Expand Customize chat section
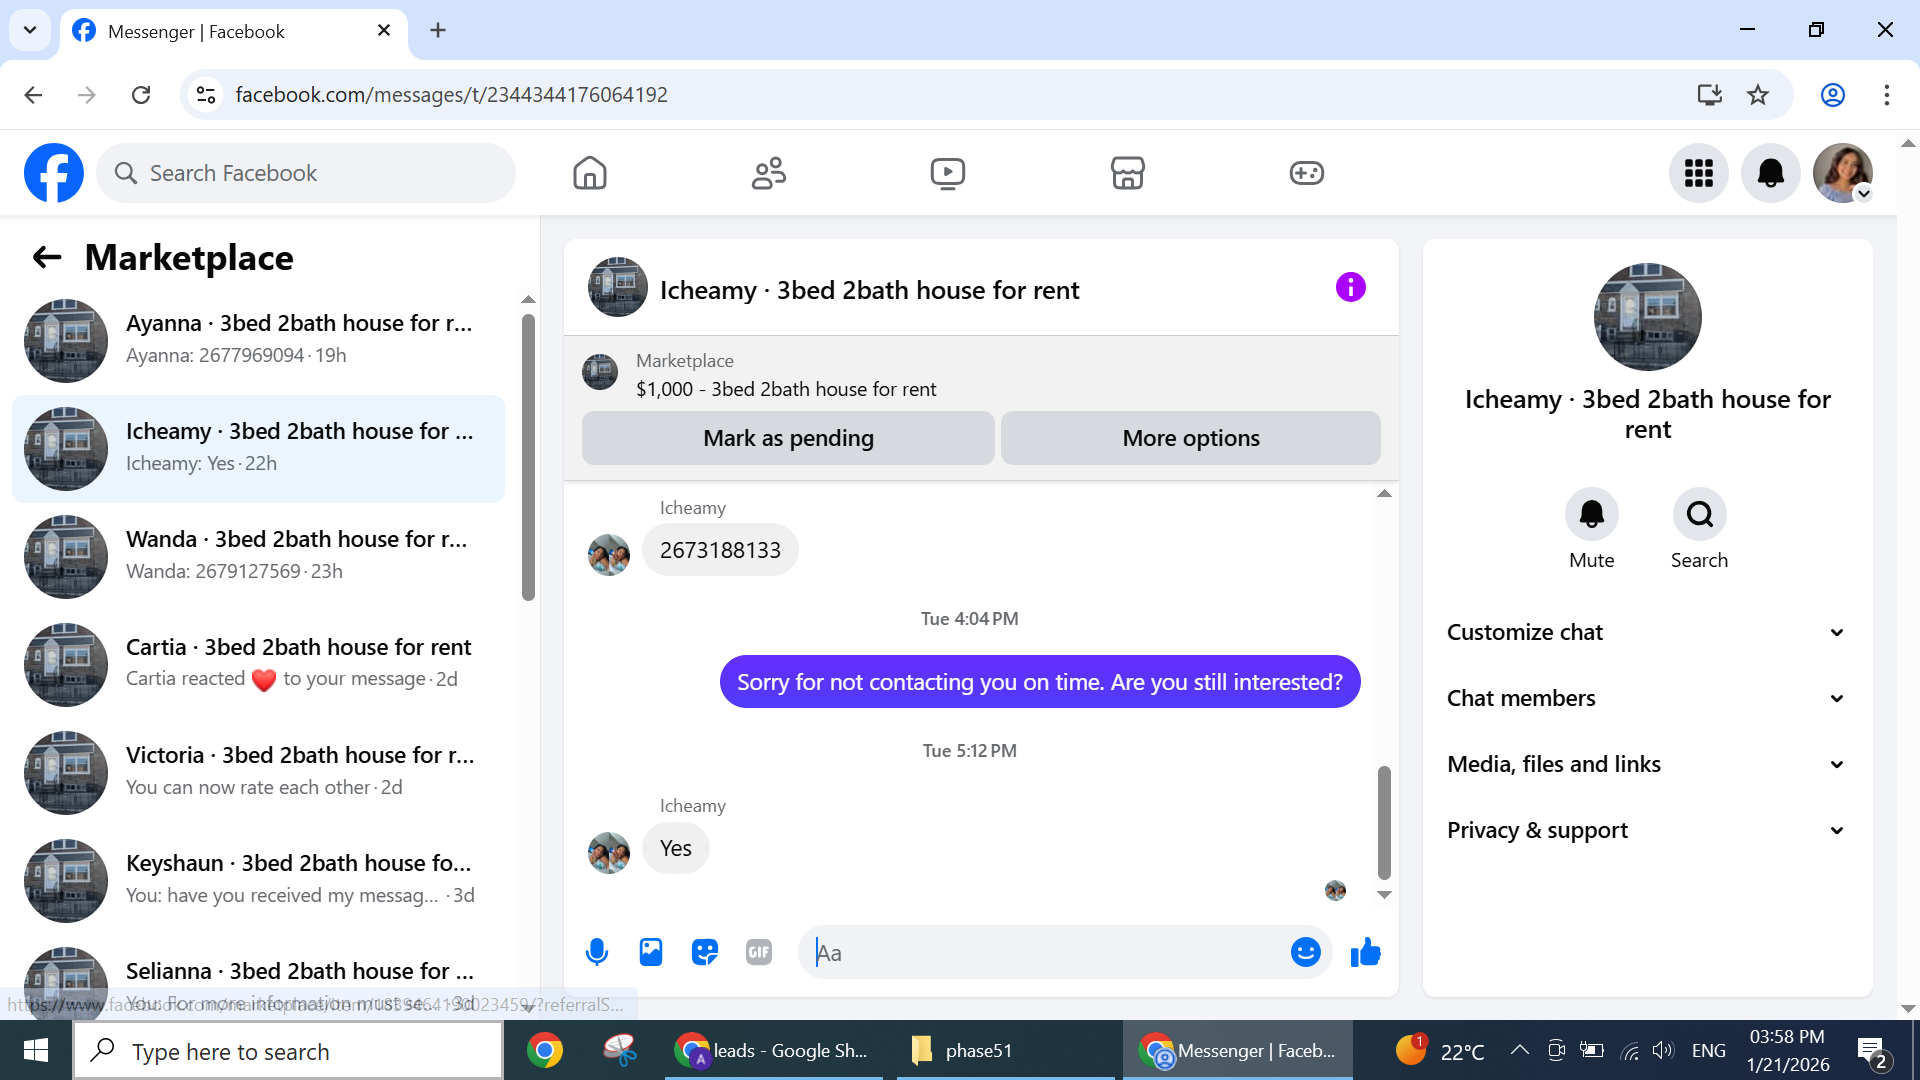 pos(1647,632)
